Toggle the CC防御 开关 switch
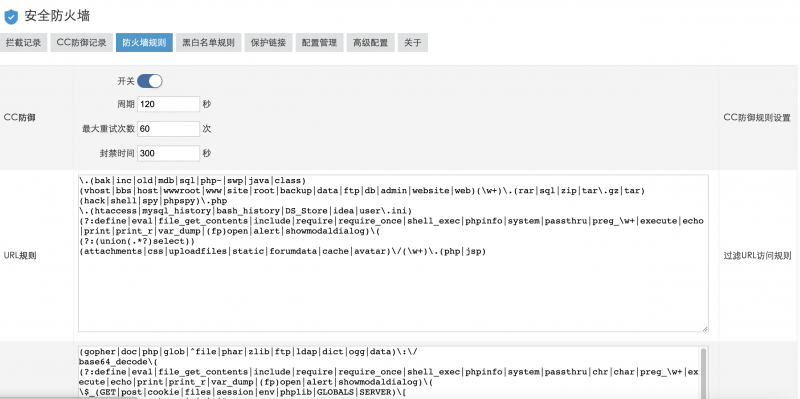 pos(149,81)
